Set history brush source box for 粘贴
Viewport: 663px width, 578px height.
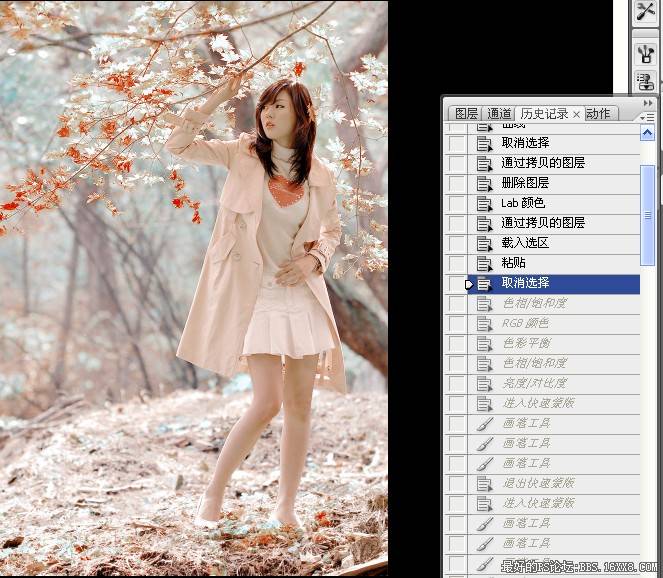[457, 263]
